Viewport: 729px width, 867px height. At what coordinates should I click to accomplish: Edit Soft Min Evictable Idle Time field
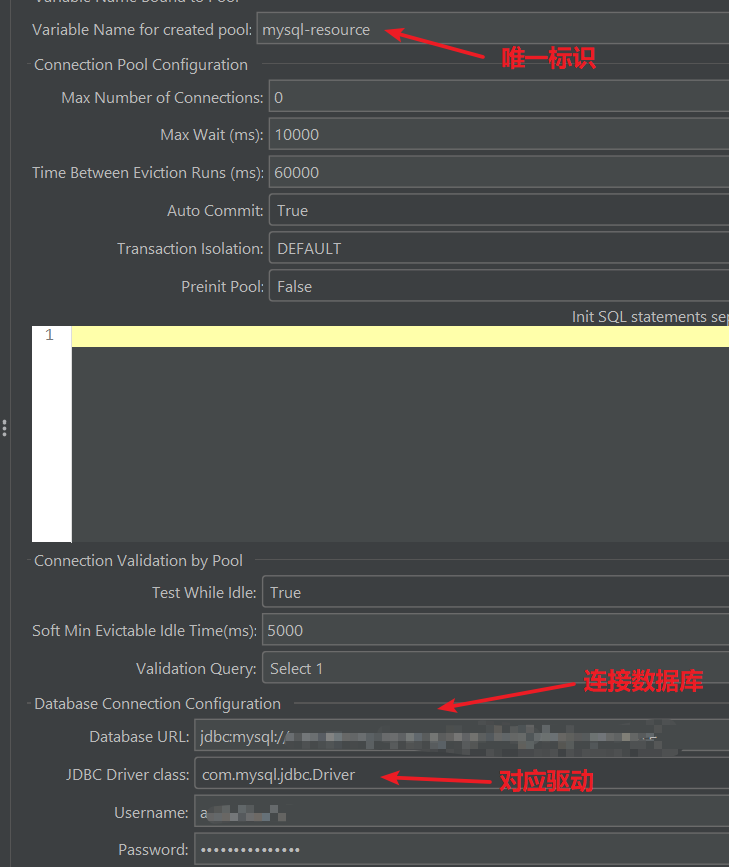point(495,630)
